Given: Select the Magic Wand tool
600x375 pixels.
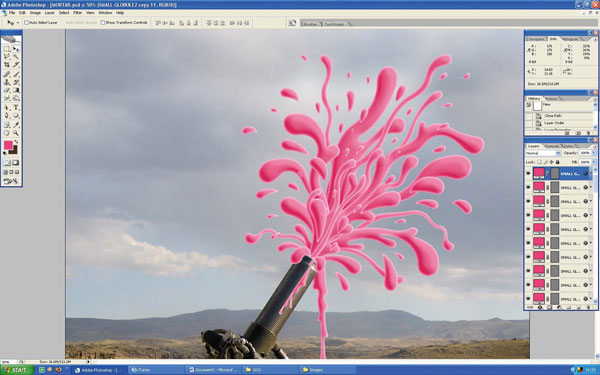Looking at the screenshot, I should point(16,56).
